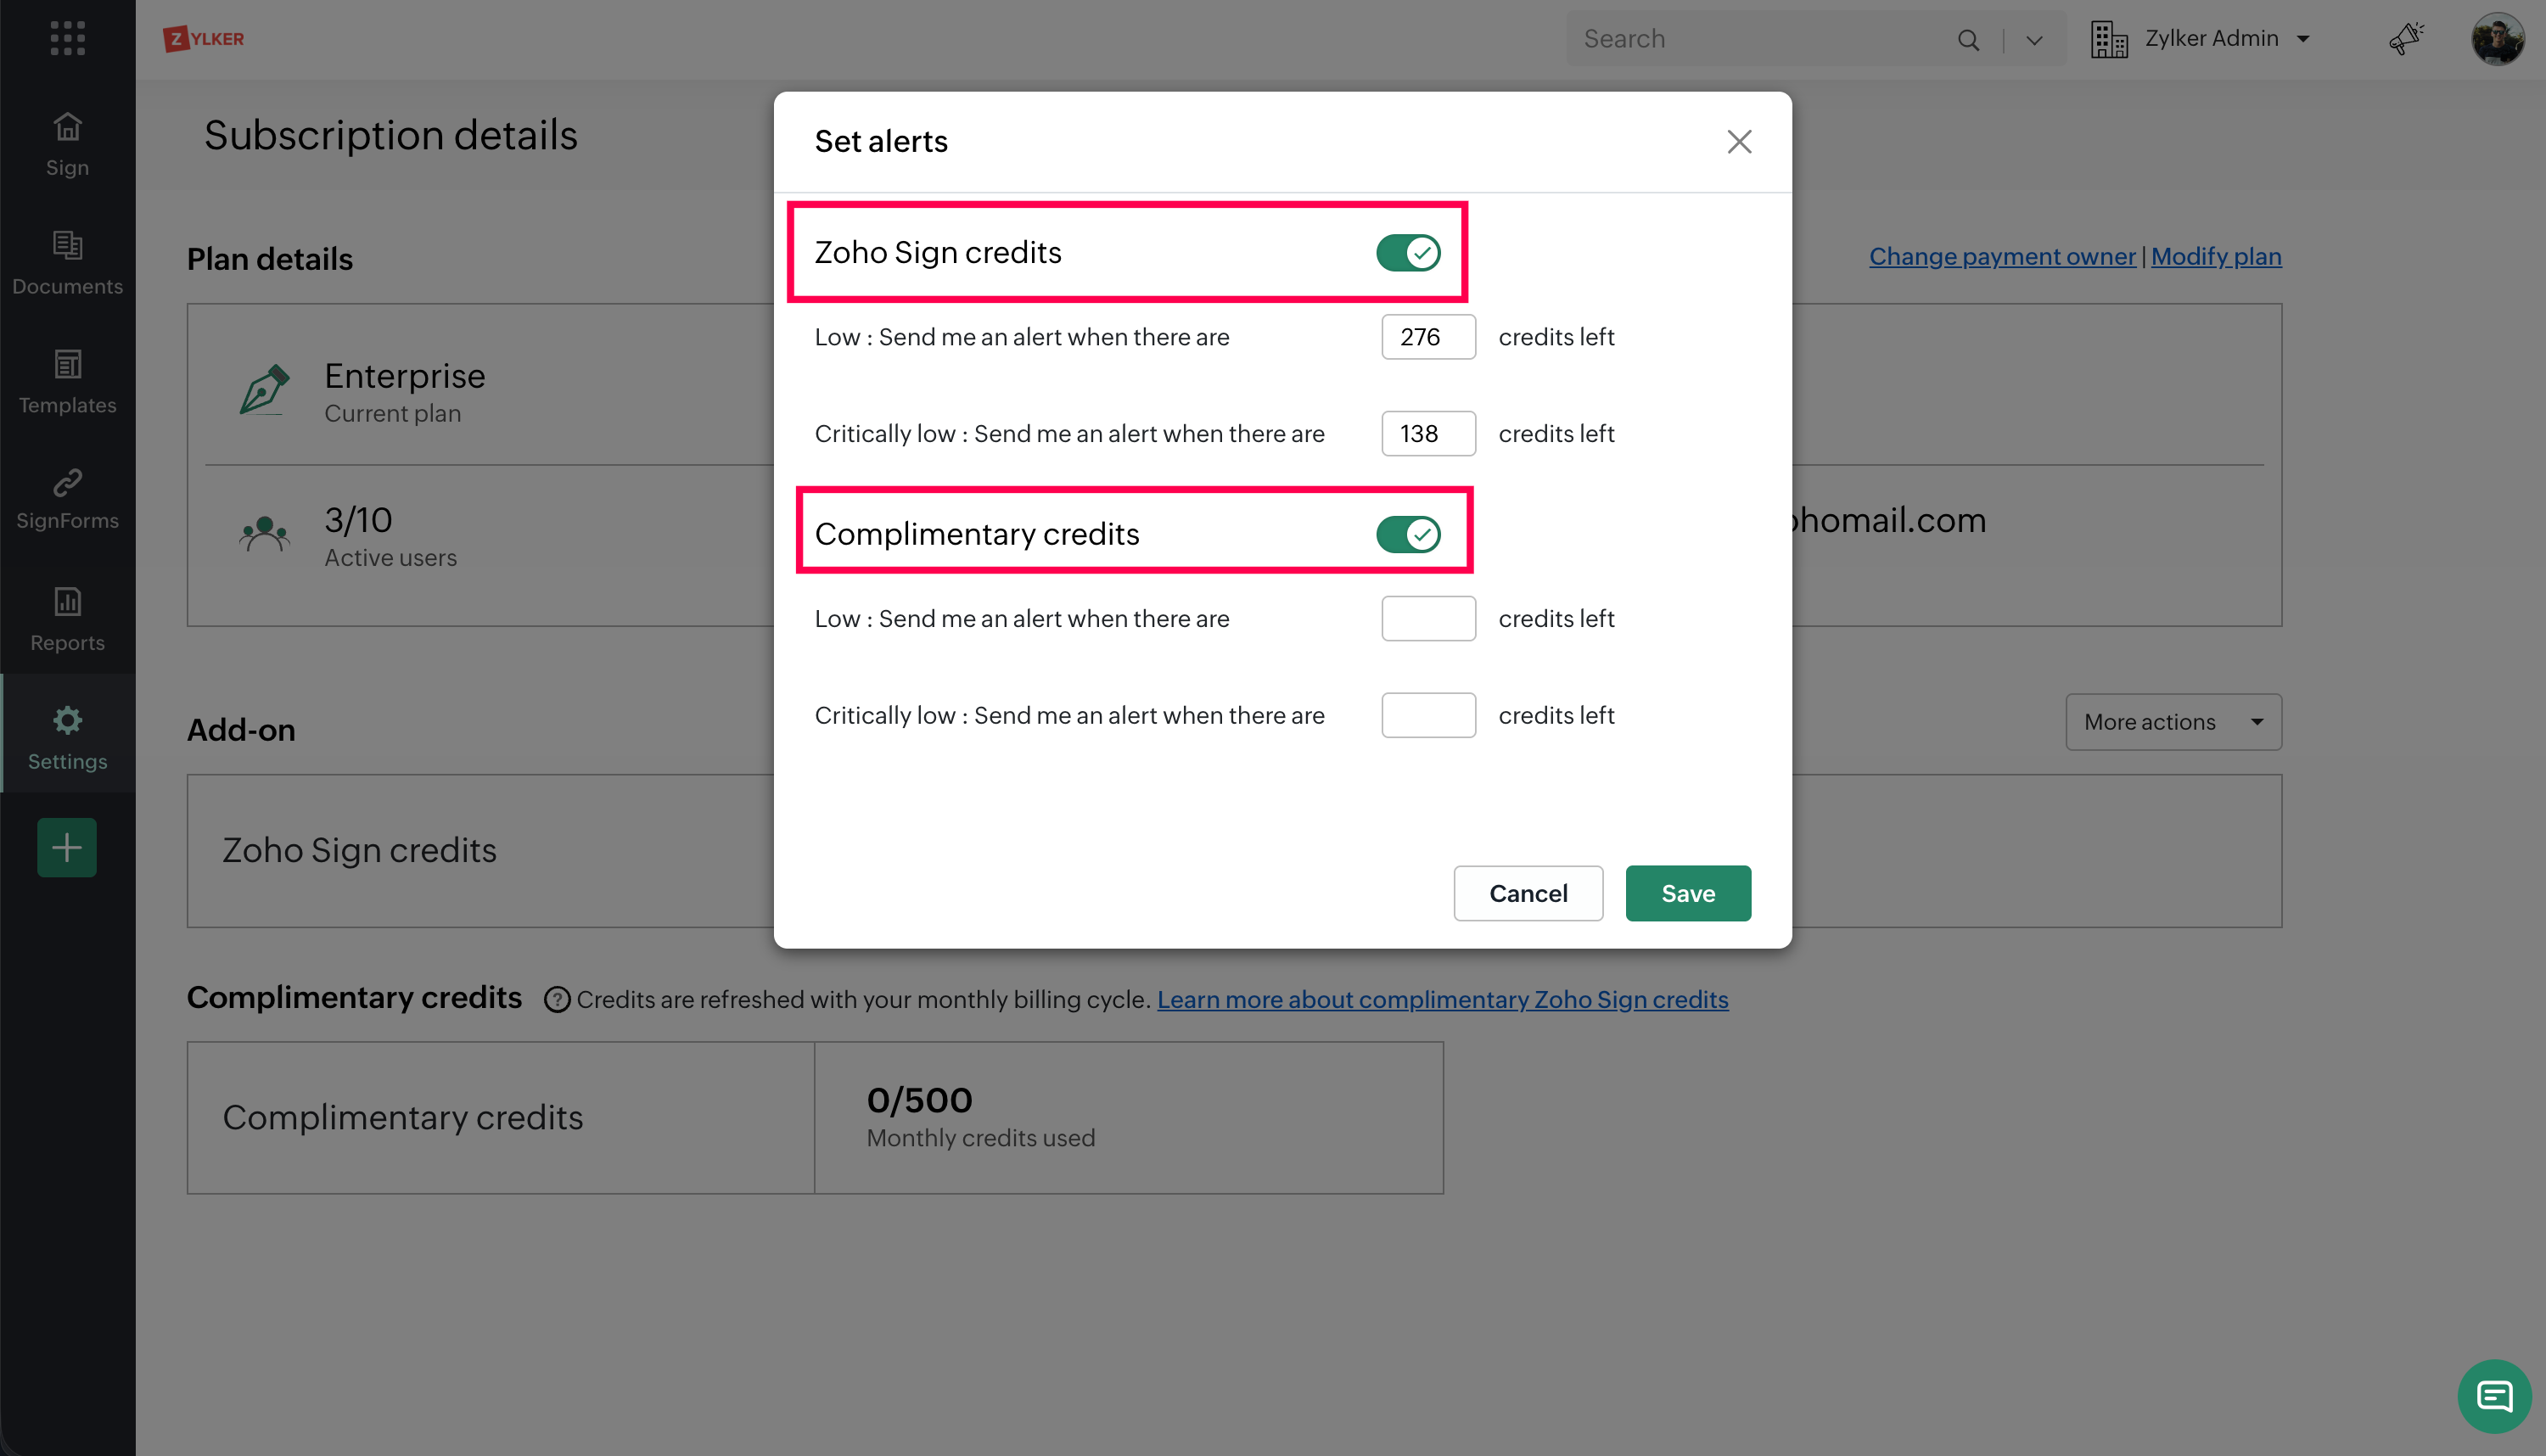Viewport: 2546px width, 1456px height.
Task: Click Complimentary credits Low threshold field
Action: click(1427, 618)
